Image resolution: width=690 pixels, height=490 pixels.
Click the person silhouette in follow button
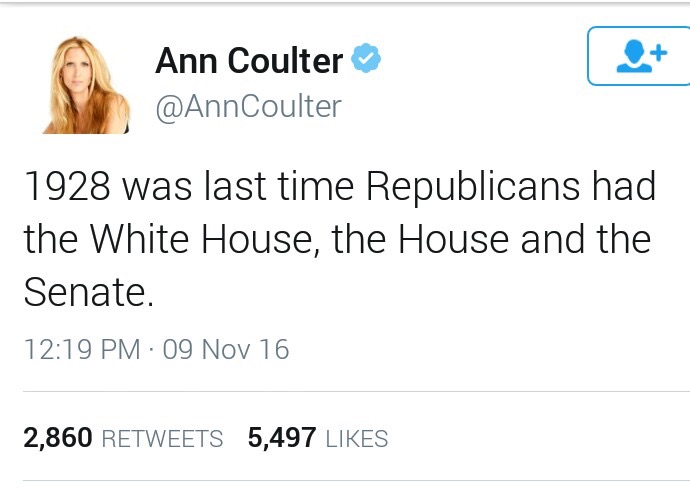pos(634,56)
